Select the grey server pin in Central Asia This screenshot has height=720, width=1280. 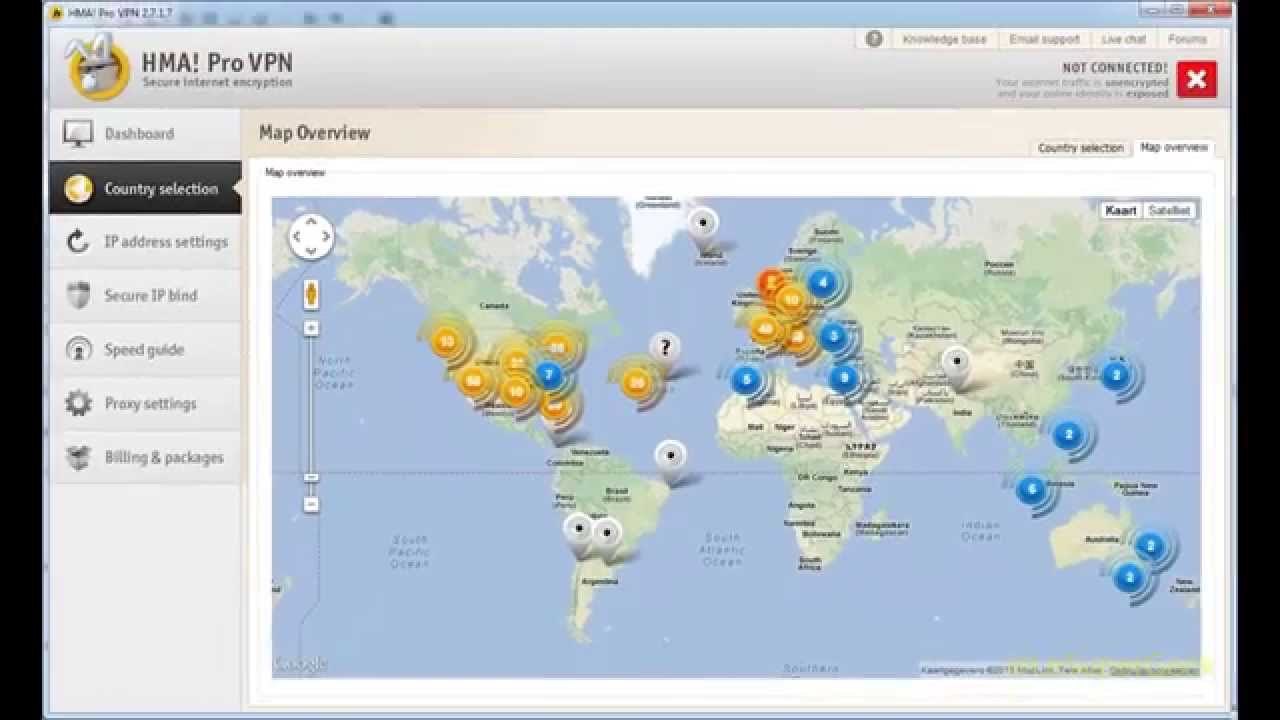coord(958,363)
